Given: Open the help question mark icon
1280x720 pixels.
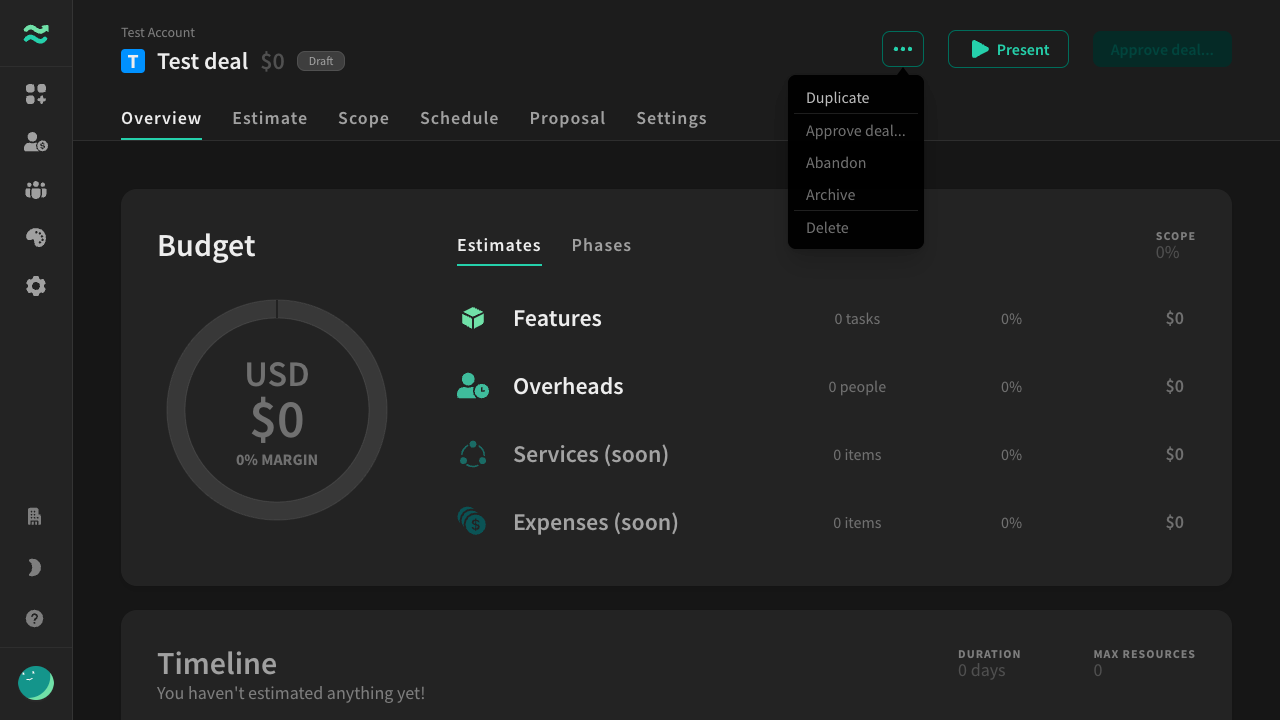Looking at the screenshot, I should click(35, 619).
